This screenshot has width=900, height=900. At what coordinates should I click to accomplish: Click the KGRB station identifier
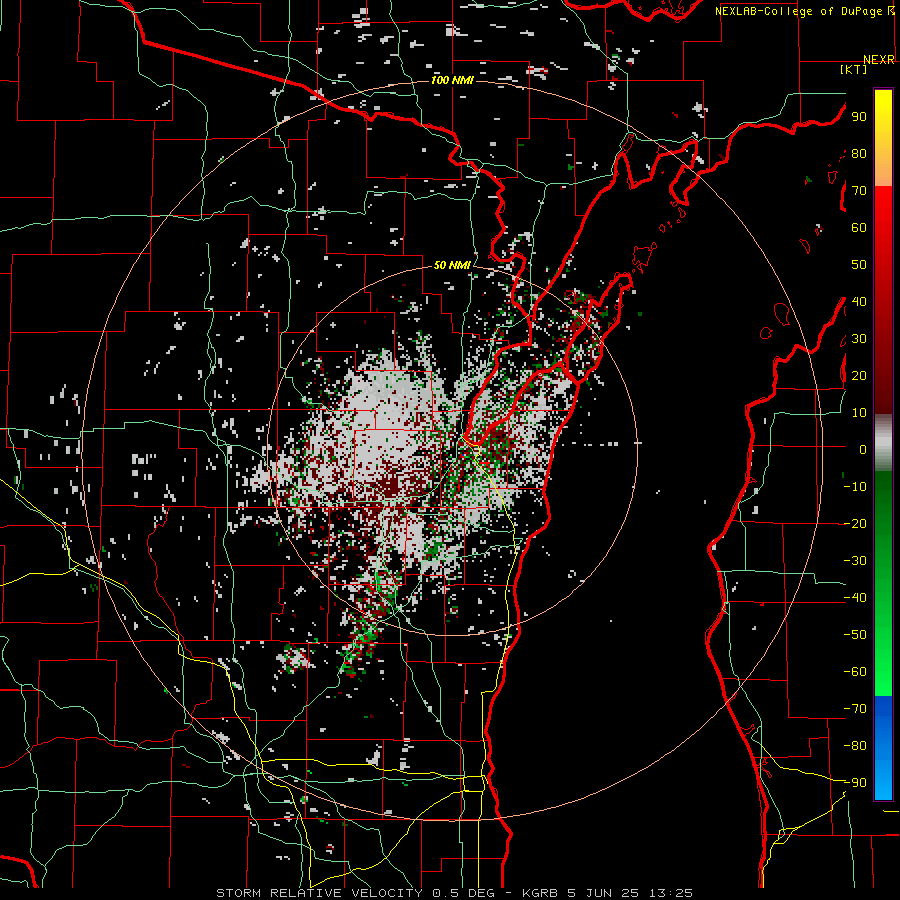coord(539,893)
